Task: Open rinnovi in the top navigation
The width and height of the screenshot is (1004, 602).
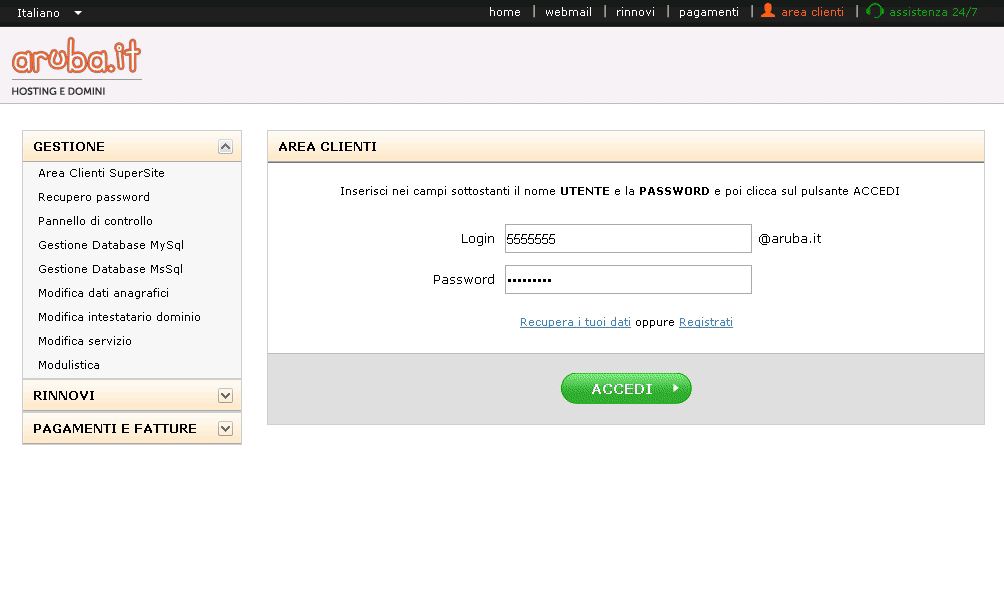Action: point(635,12)
